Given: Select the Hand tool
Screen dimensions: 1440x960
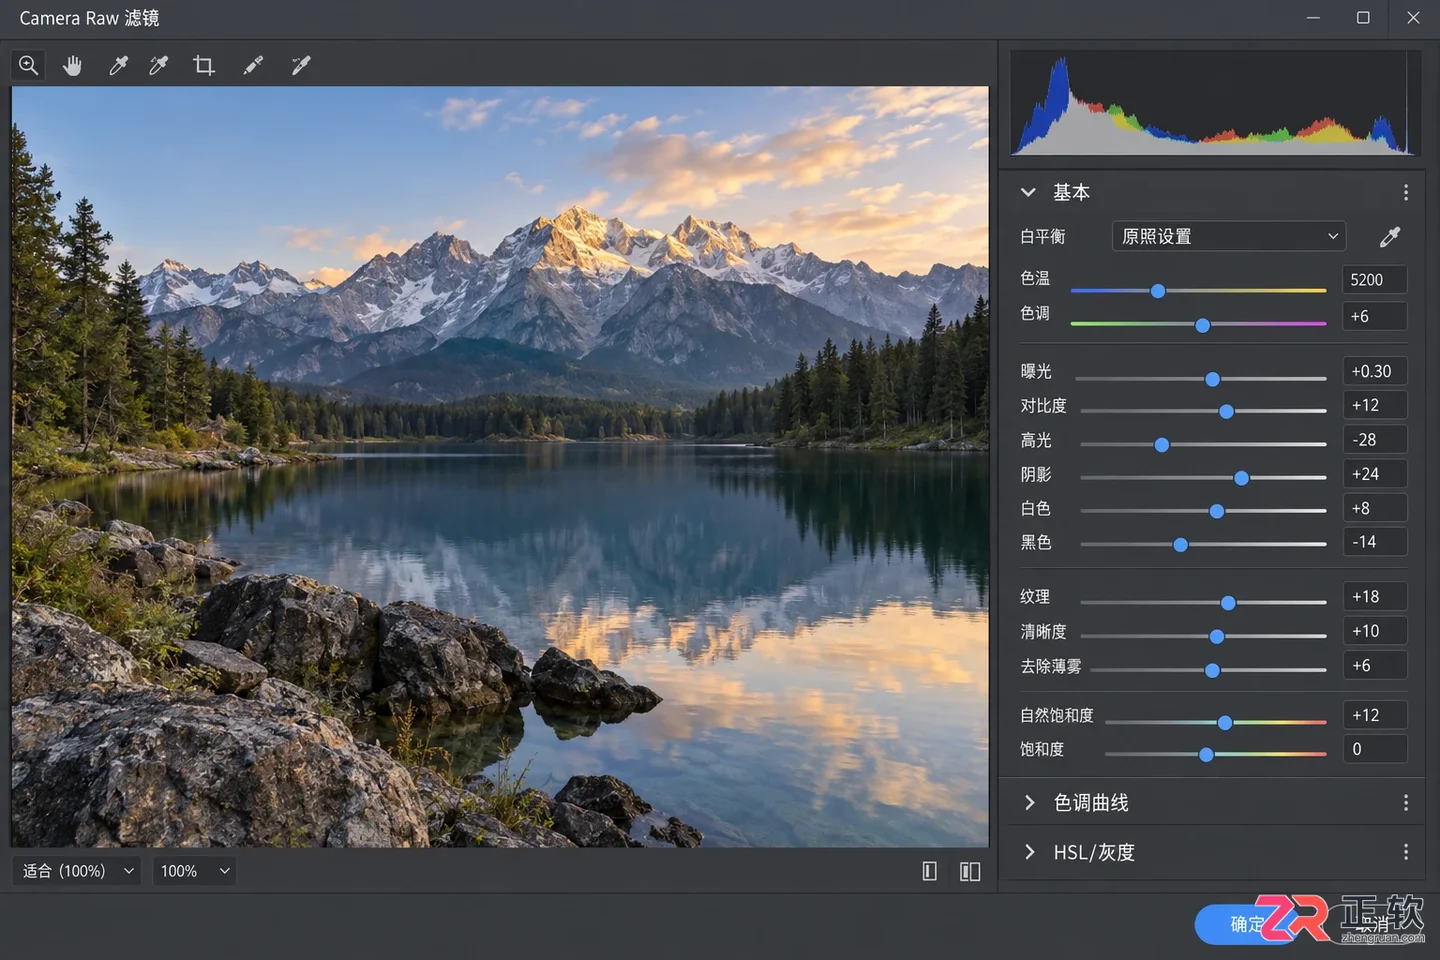Looking at the screenshot, I should [x=72, y=66].
